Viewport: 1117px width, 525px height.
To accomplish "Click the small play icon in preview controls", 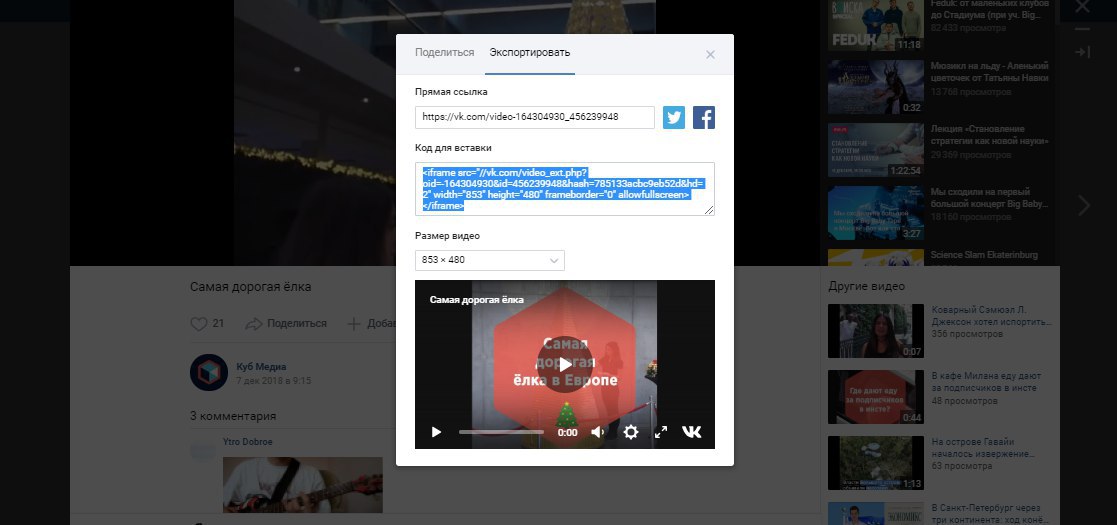I will (436, 432).
